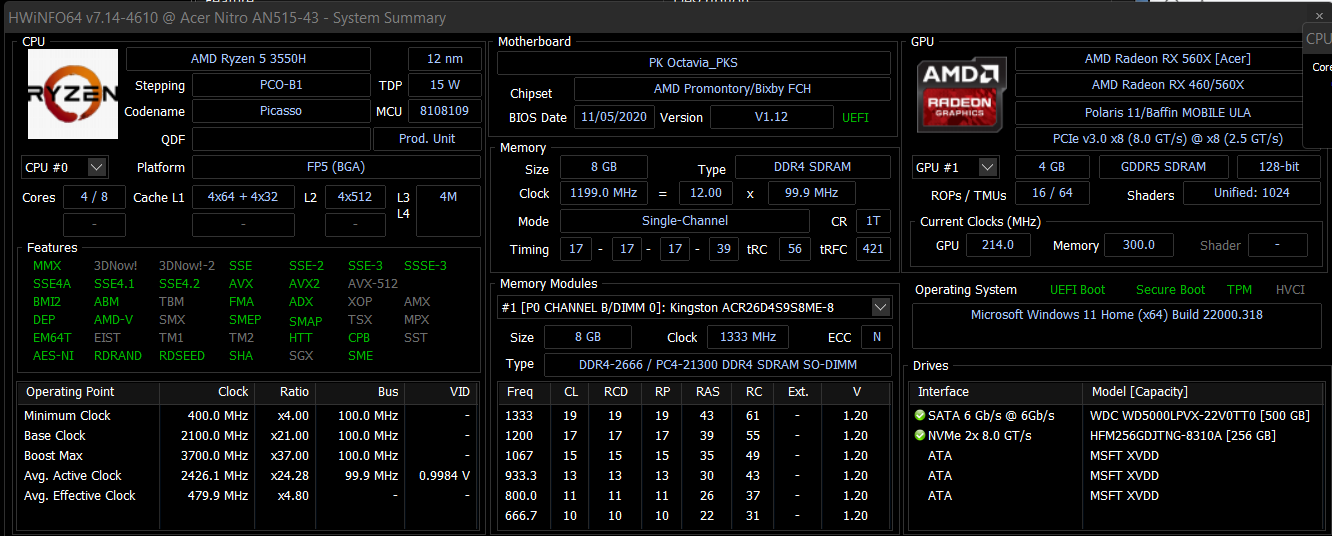The width and height of the screenshot is (1332, 536).
Task: Click the Microsoft Windows 11 Home build text
Action: pos(1118,315)
